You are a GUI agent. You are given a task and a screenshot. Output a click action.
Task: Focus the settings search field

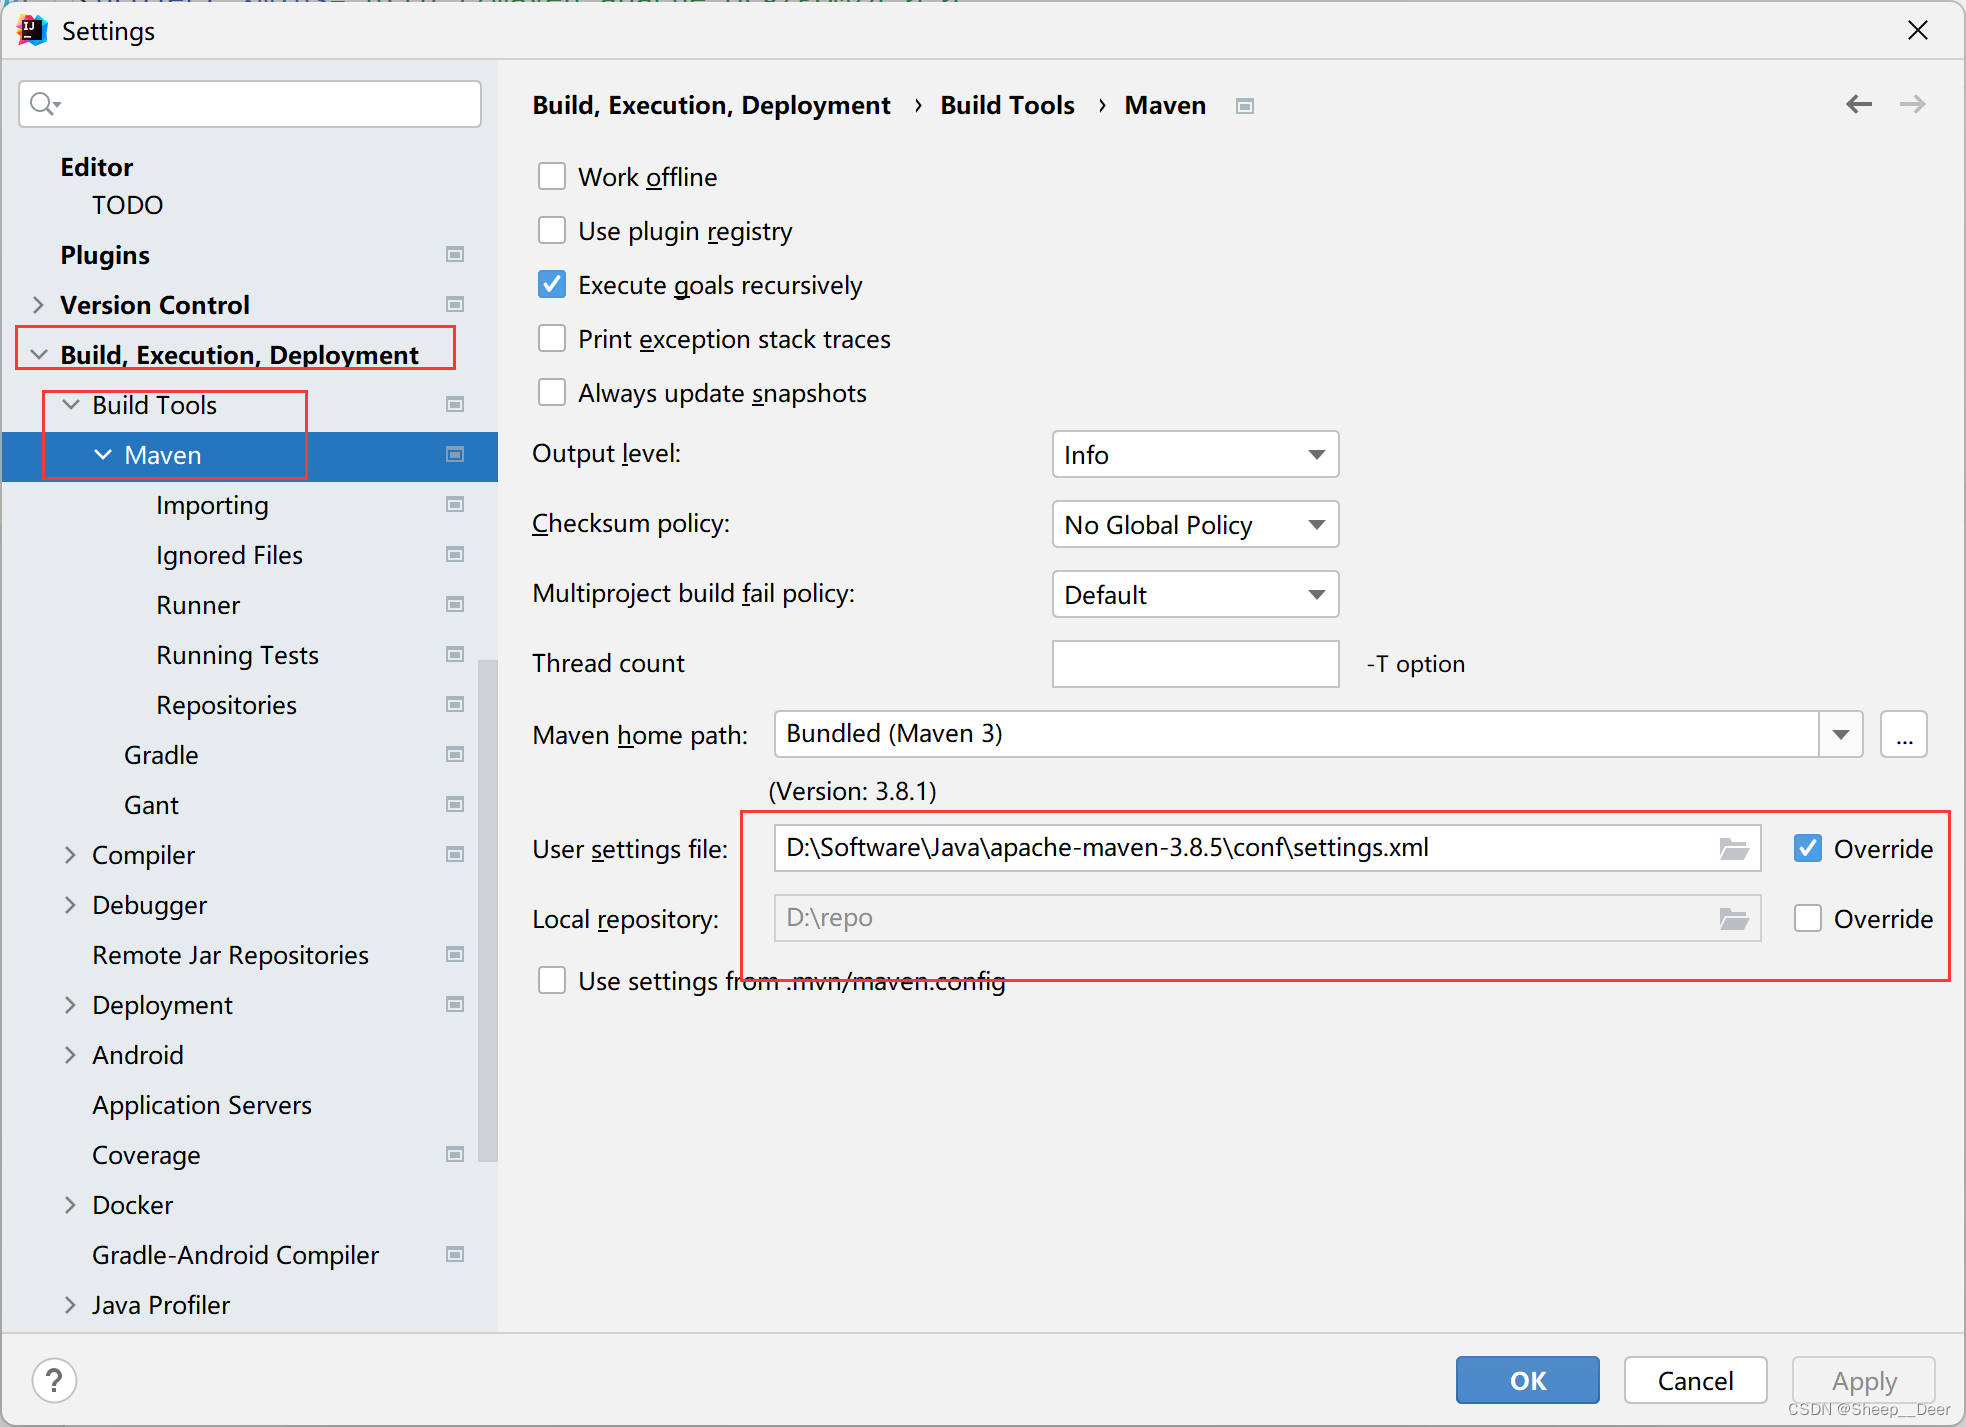250,104
